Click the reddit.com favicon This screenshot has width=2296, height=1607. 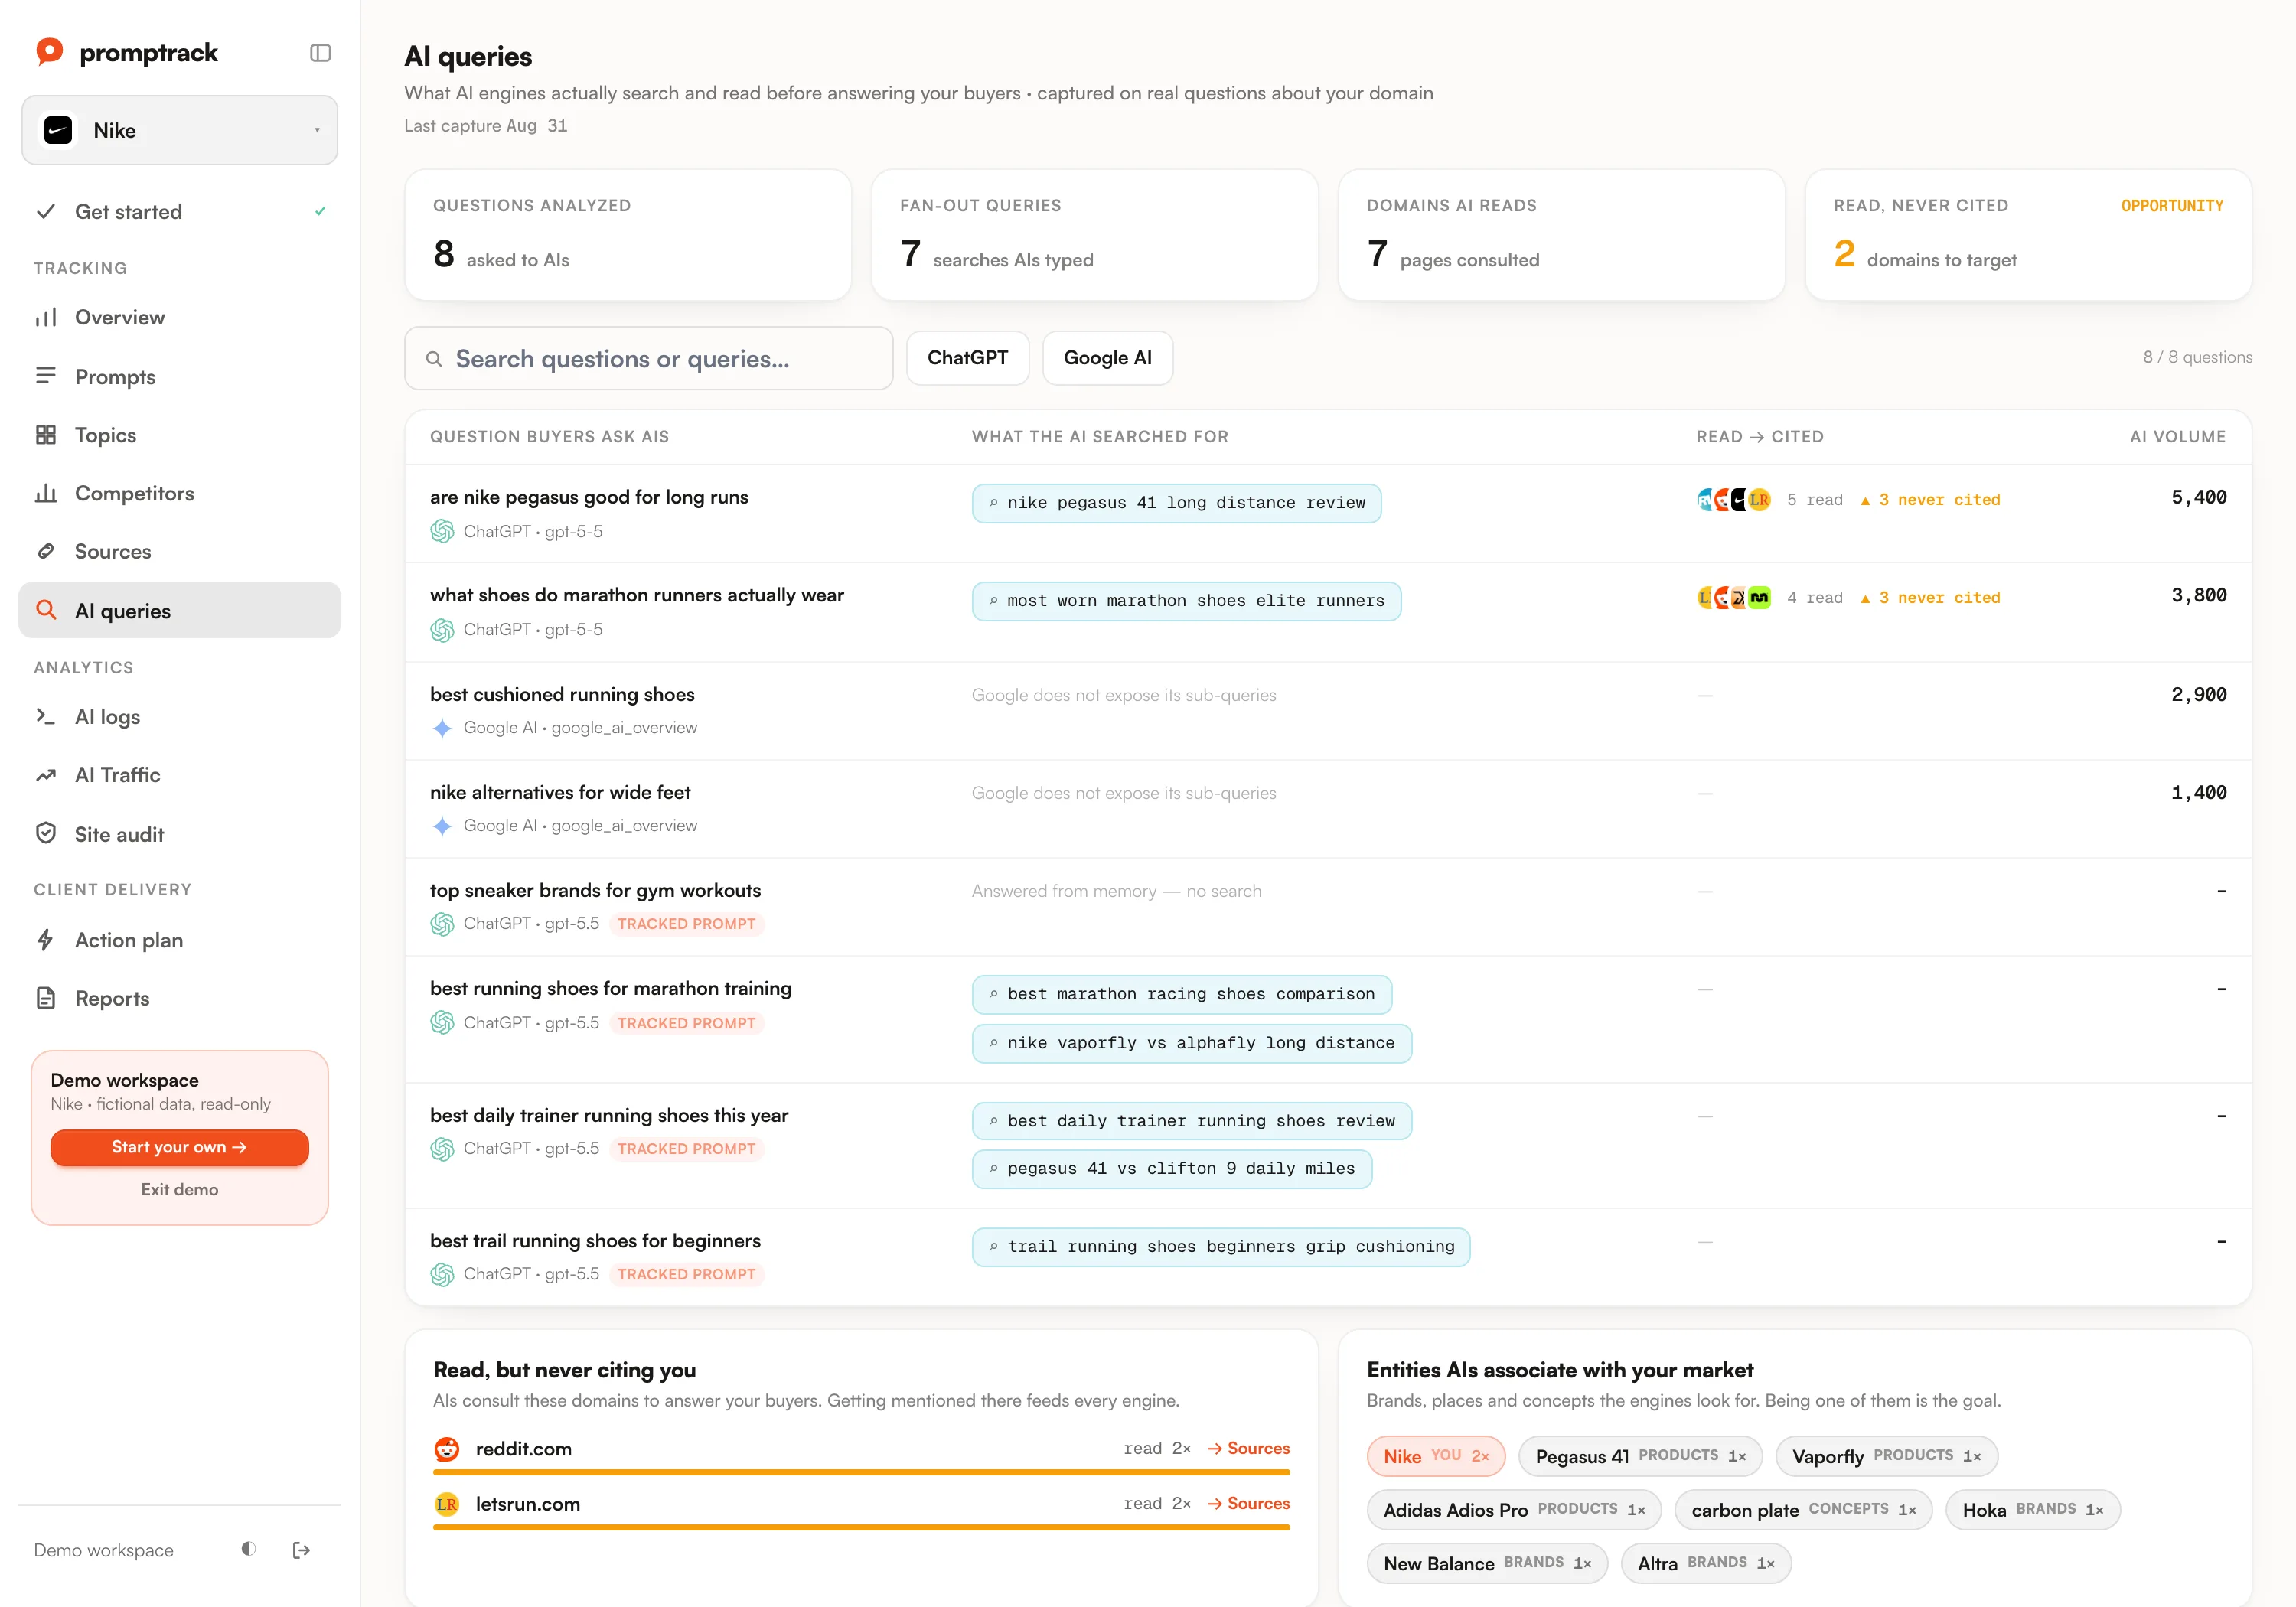pyautogui.click(x=447, y=1449)
